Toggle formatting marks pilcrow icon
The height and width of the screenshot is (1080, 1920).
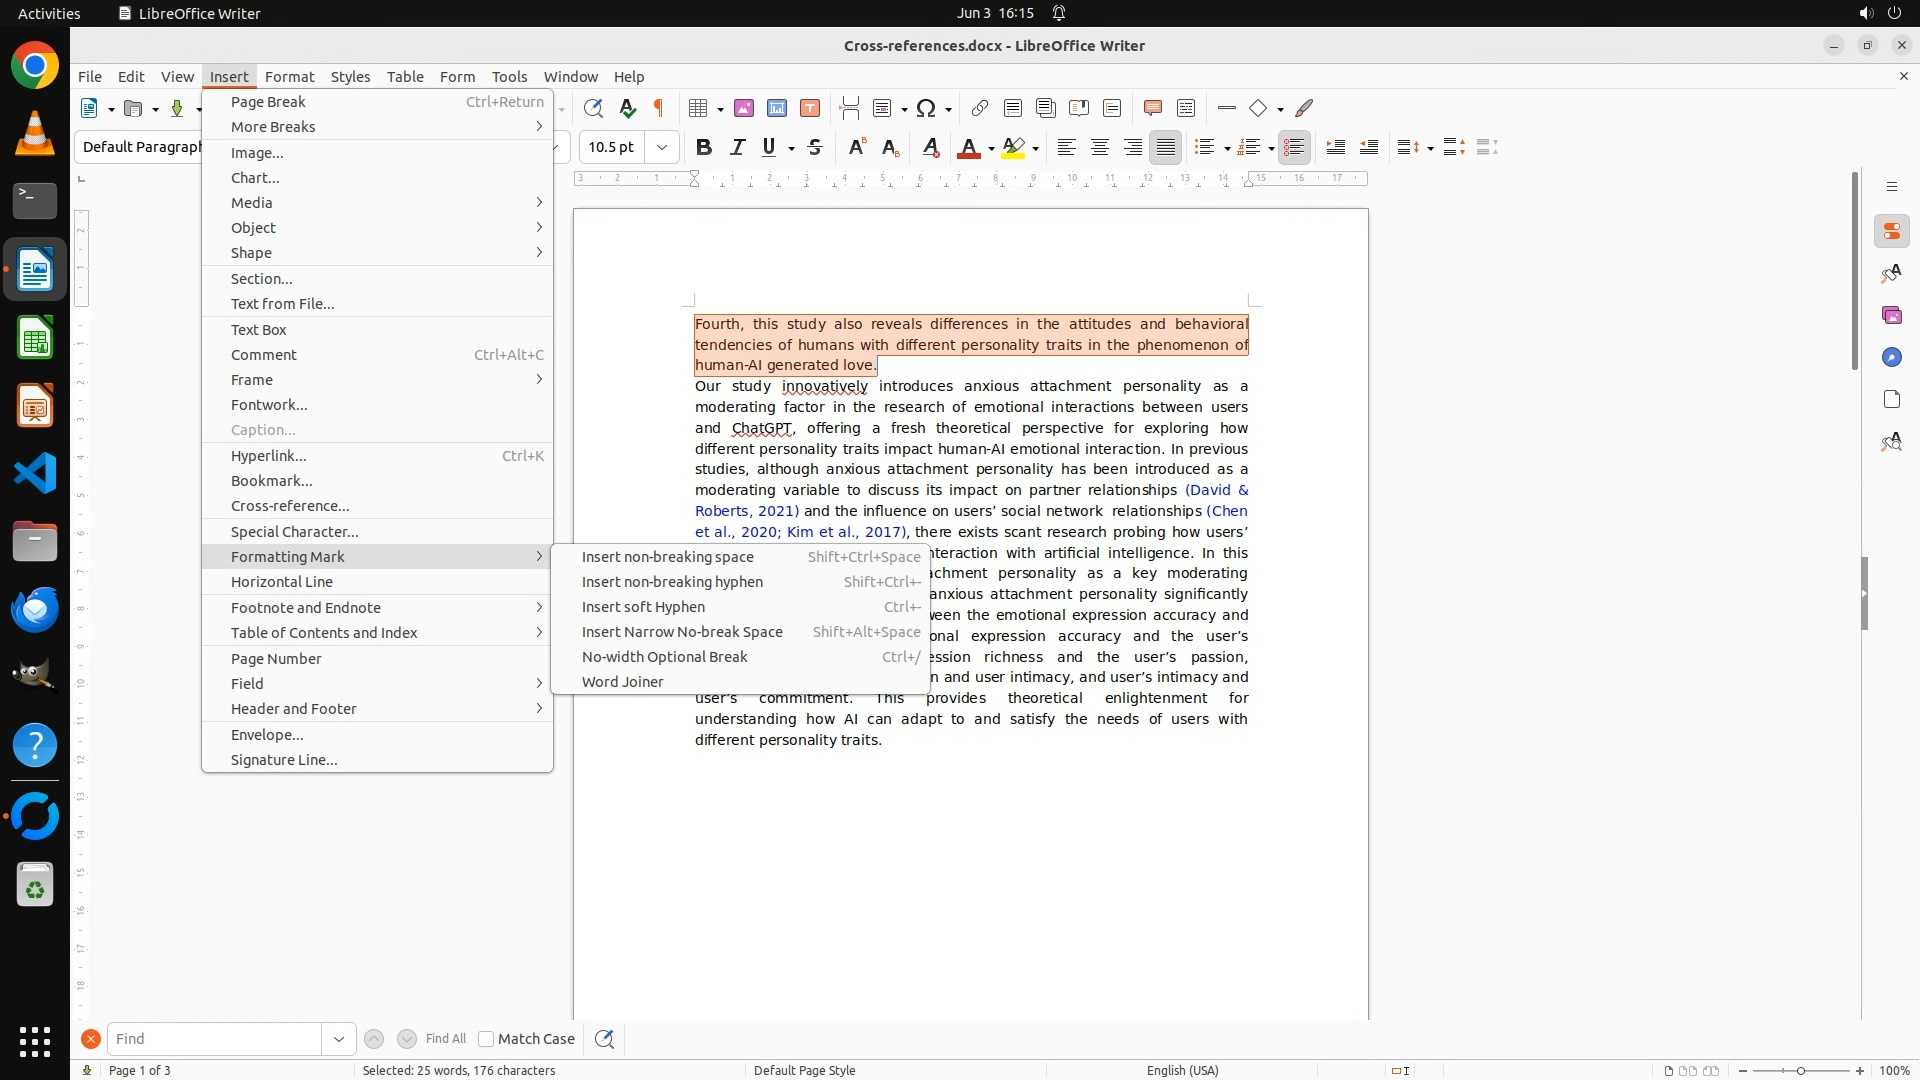659,108
